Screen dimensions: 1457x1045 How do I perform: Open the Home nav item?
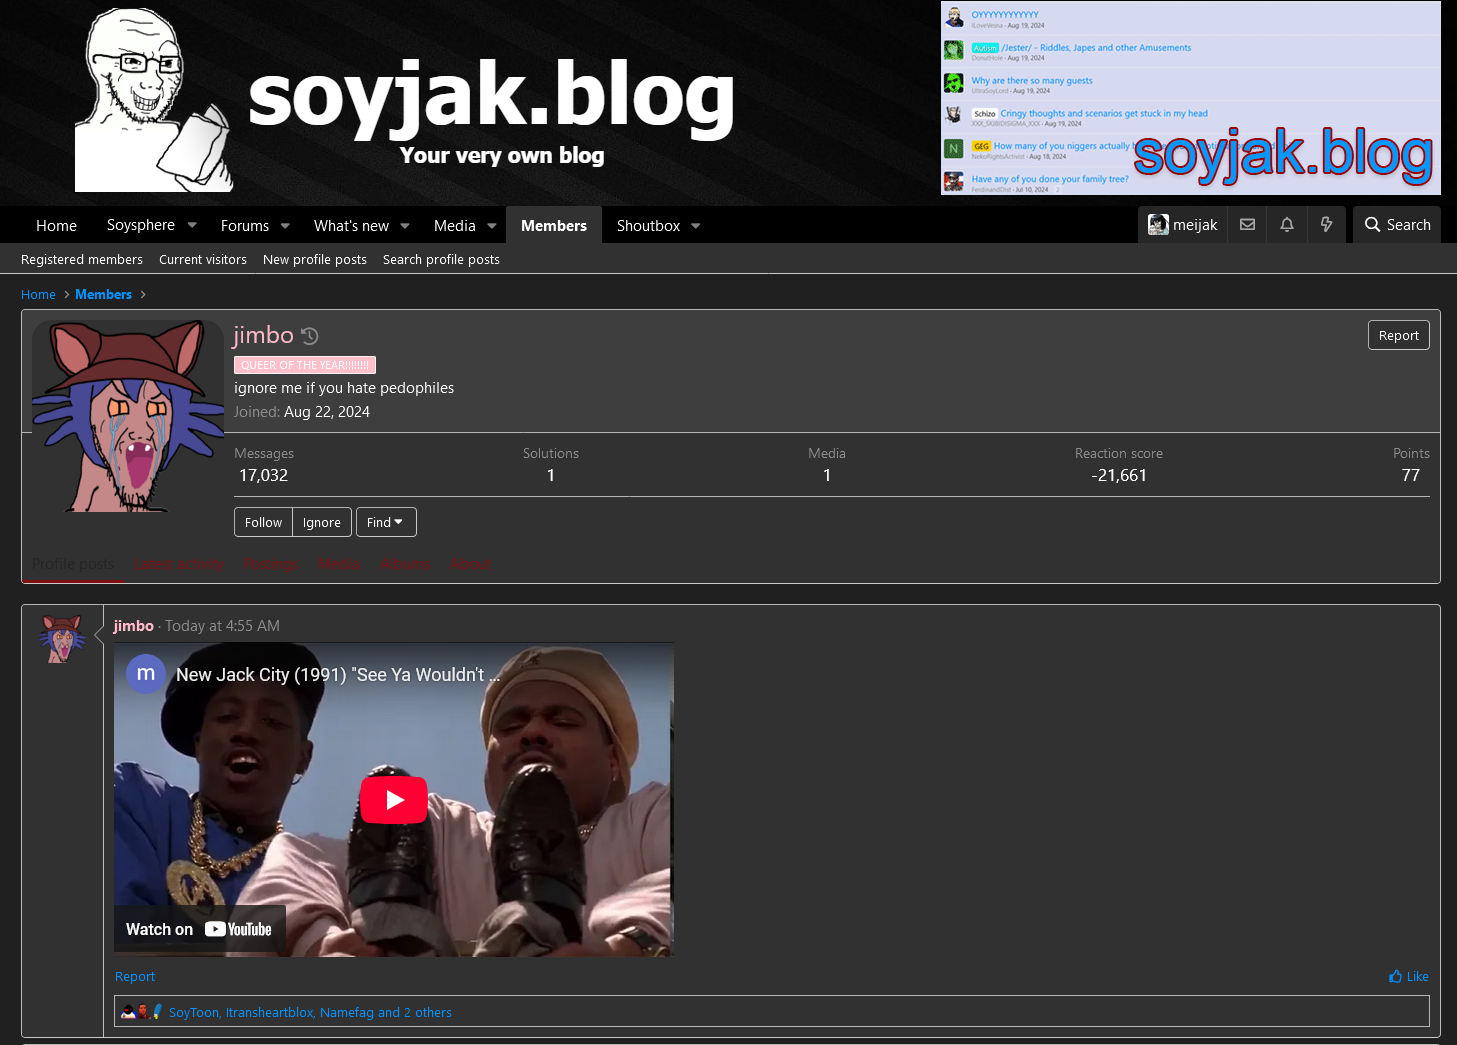56,226
